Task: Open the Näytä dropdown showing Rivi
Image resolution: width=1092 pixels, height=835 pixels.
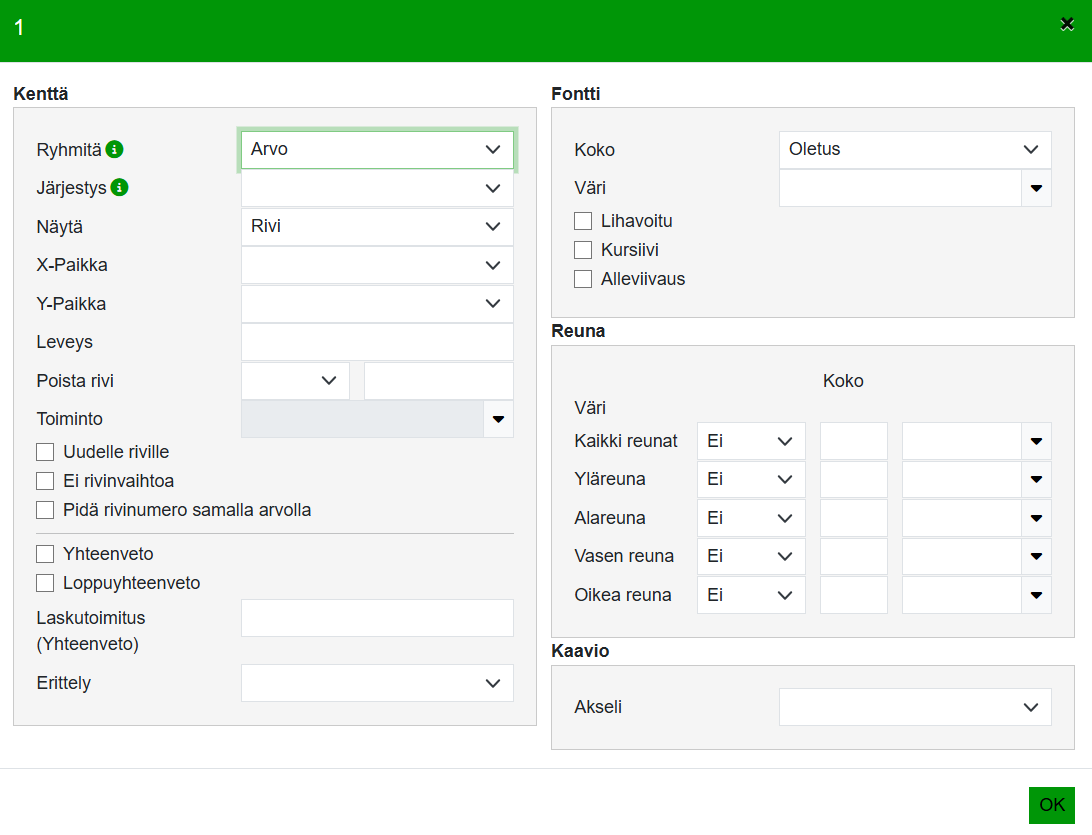Action: (x=377, y=227)
